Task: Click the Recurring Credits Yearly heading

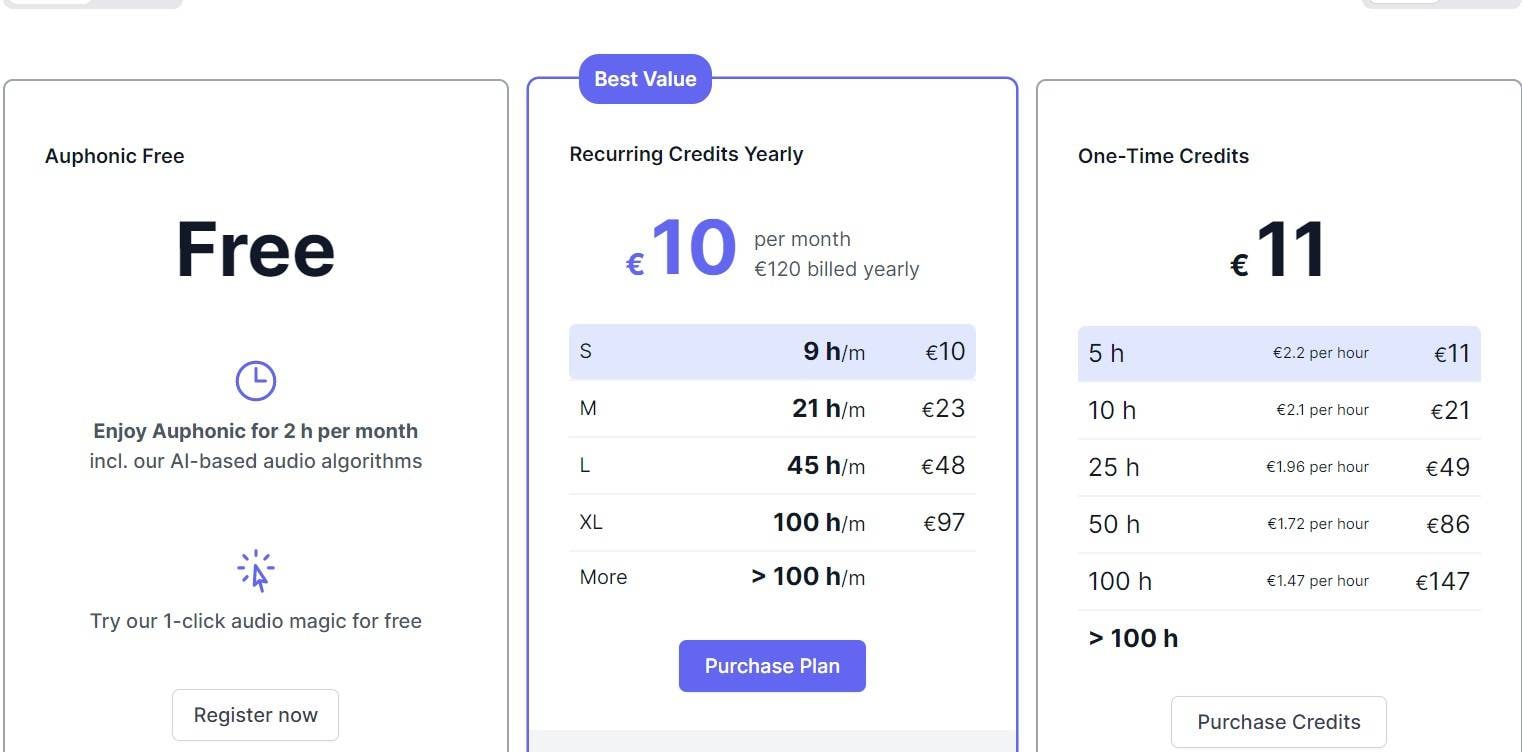Action: pyautogui.click(x=686, y=154)
